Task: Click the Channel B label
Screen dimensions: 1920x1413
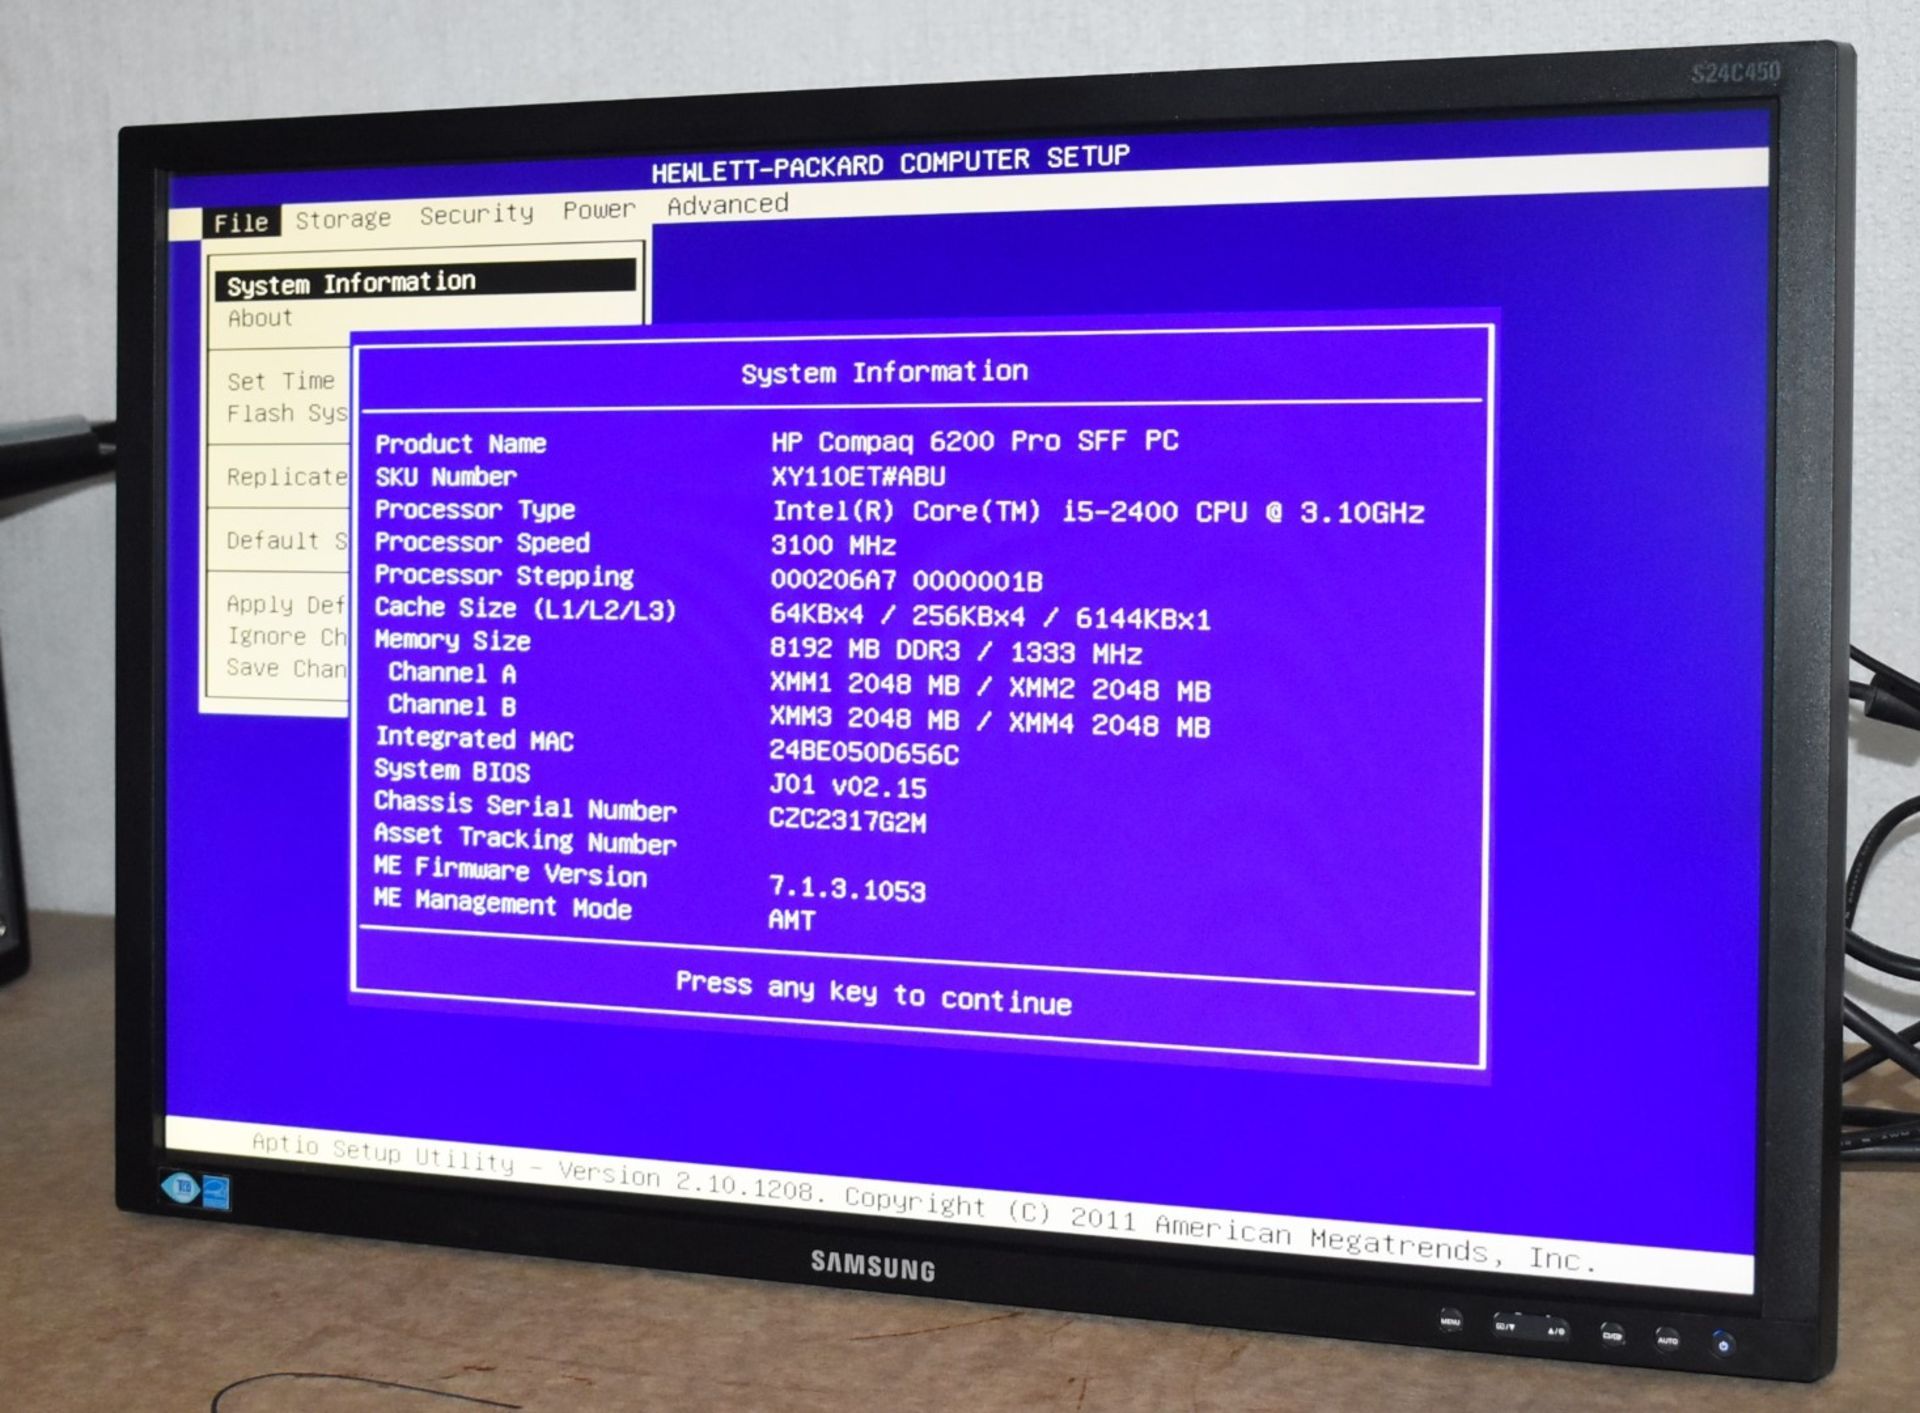Action: [x=452, y=705]
